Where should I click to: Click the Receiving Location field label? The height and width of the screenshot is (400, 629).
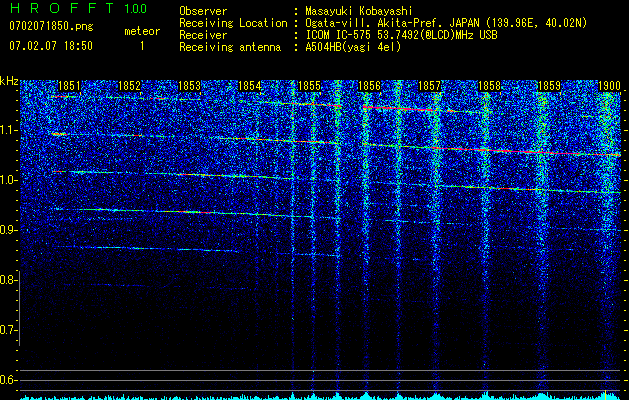coord(233,23)
